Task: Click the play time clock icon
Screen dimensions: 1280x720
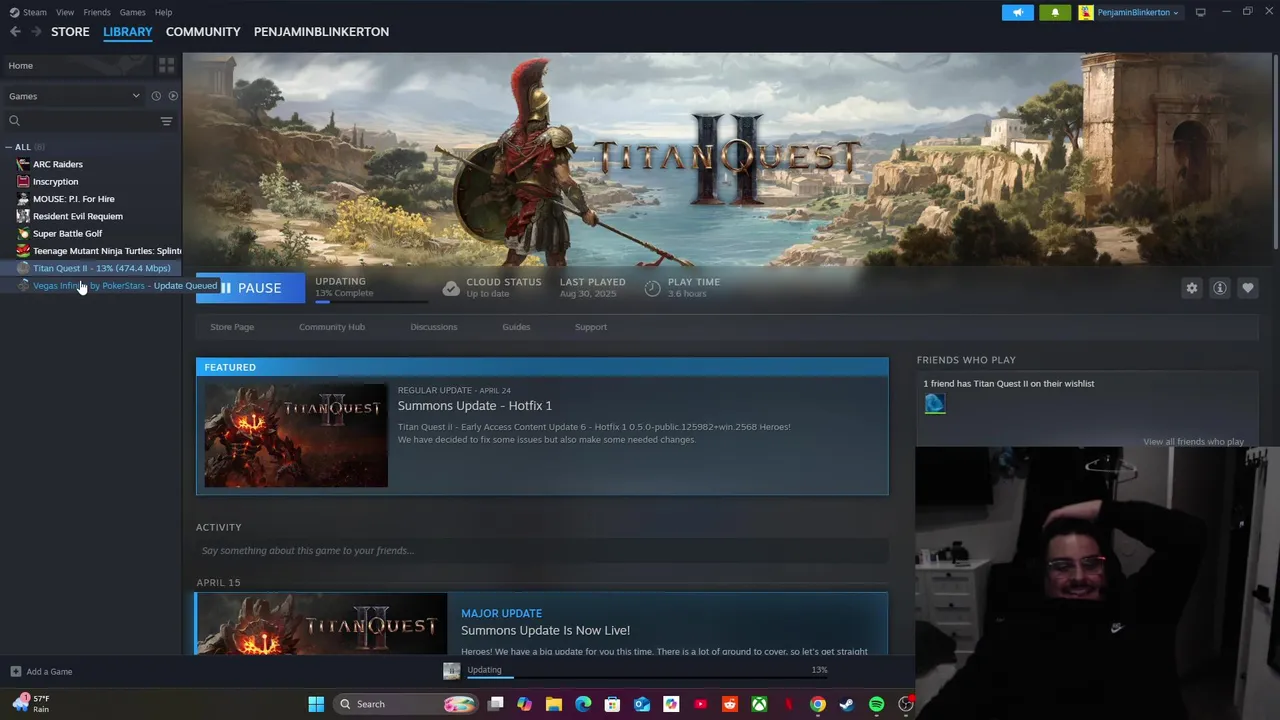Action: pos(652,288)
